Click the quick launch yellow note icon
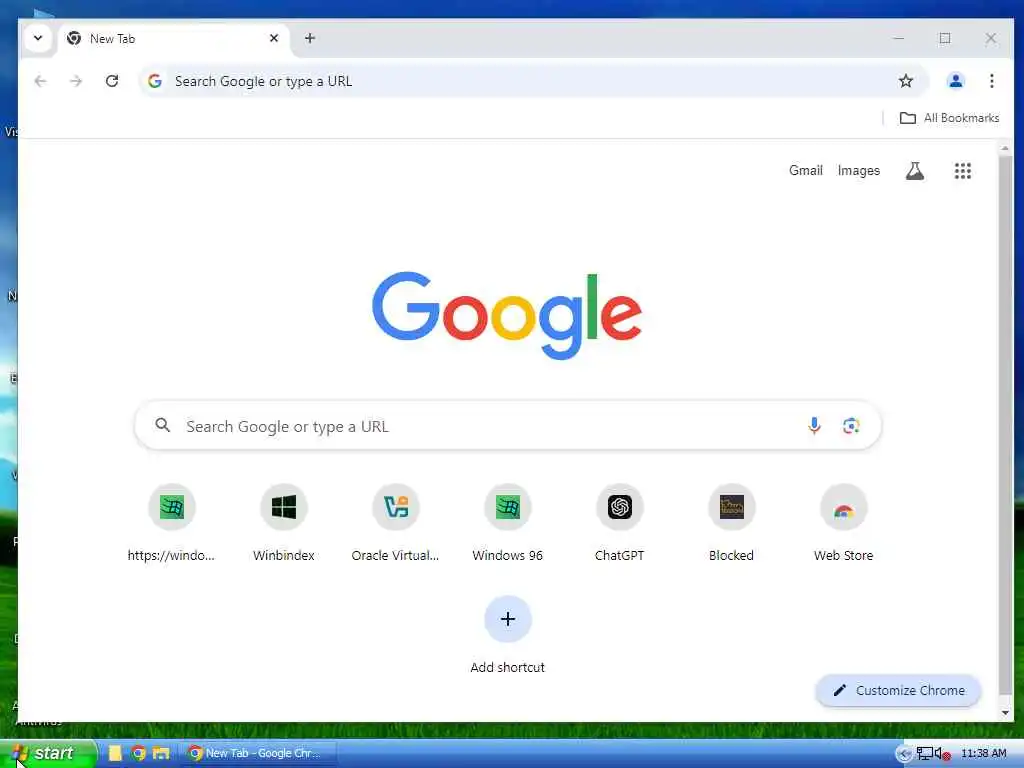This screenshot has height=768, width=1024. [x=115, y=753]
